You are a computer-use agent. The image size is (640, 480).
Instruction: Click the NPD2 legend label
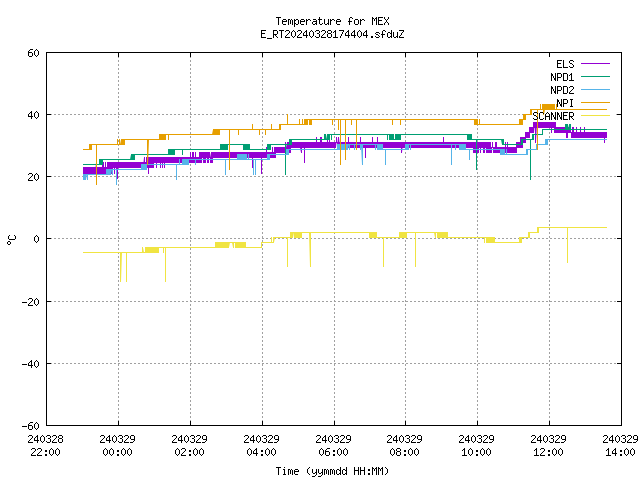562,90
